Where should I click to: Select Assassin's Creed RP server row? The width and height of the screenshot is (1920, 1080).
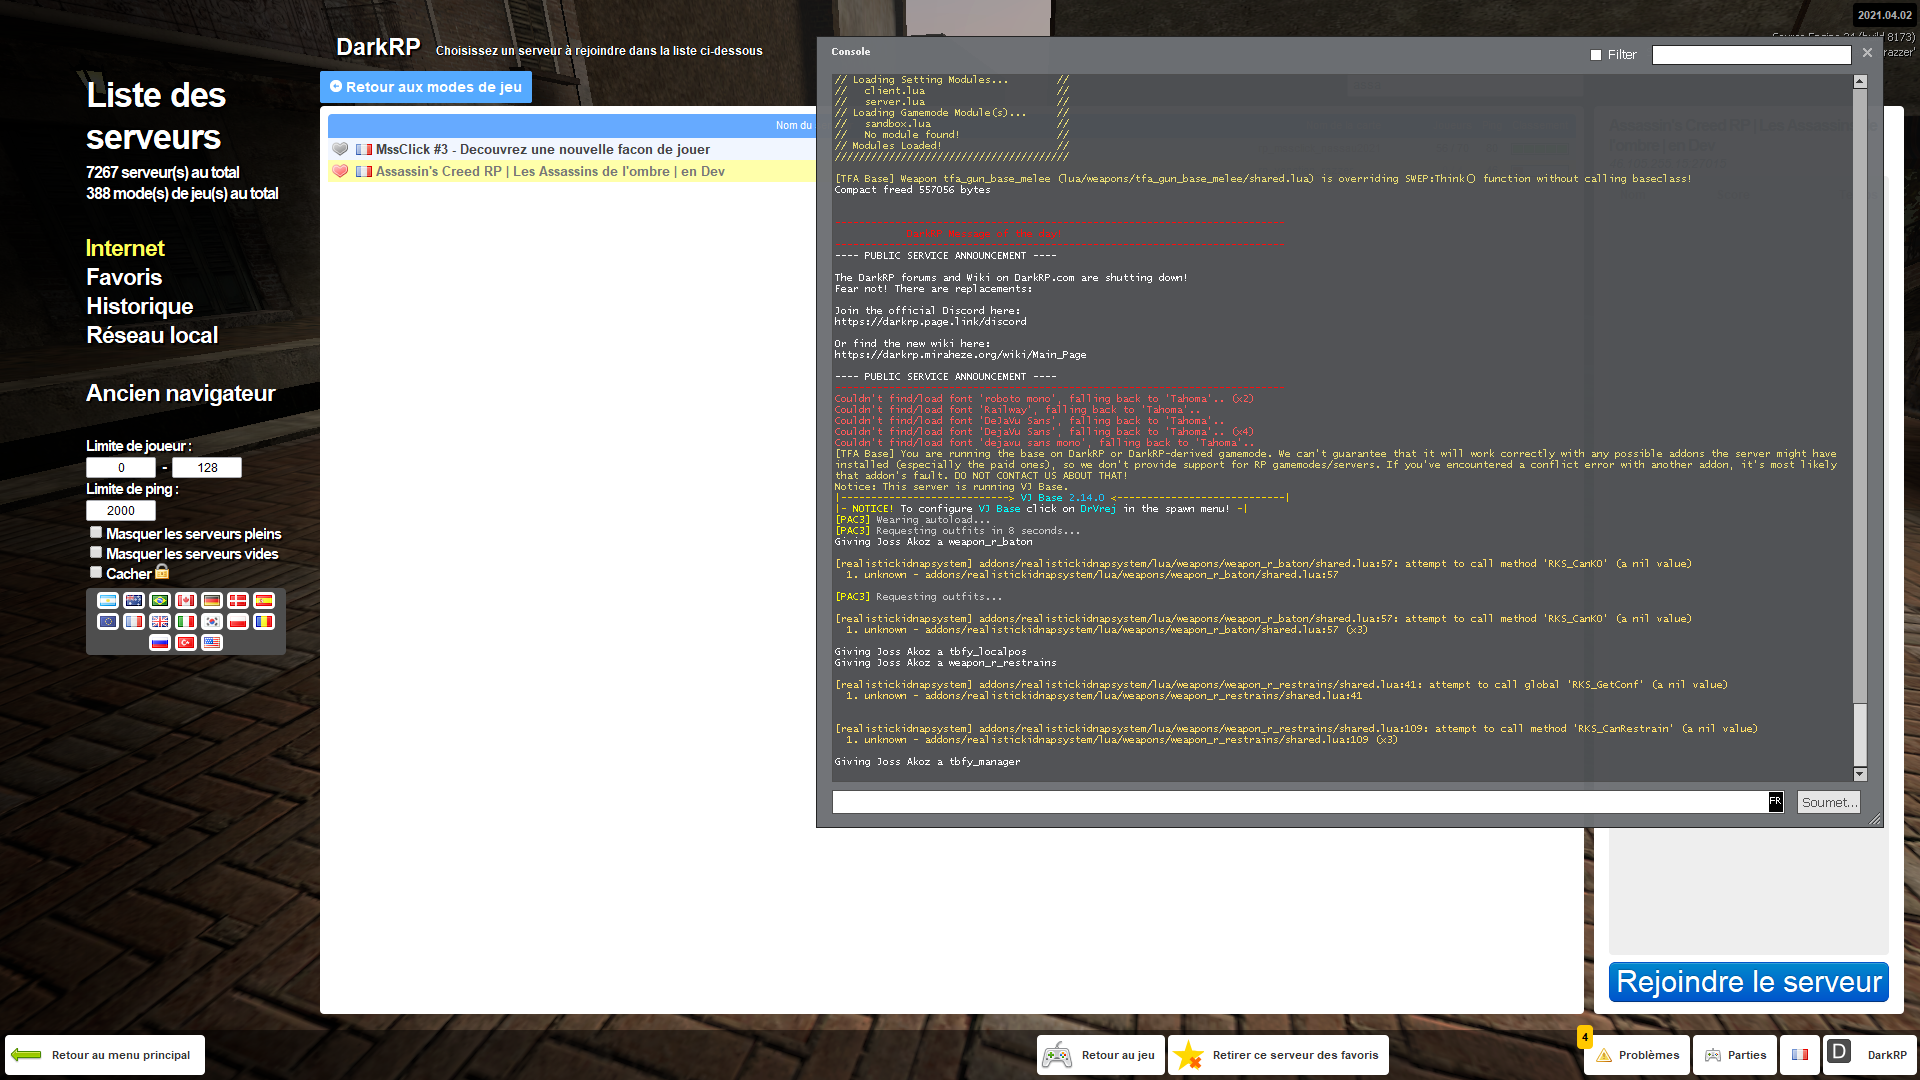(572, 172)
